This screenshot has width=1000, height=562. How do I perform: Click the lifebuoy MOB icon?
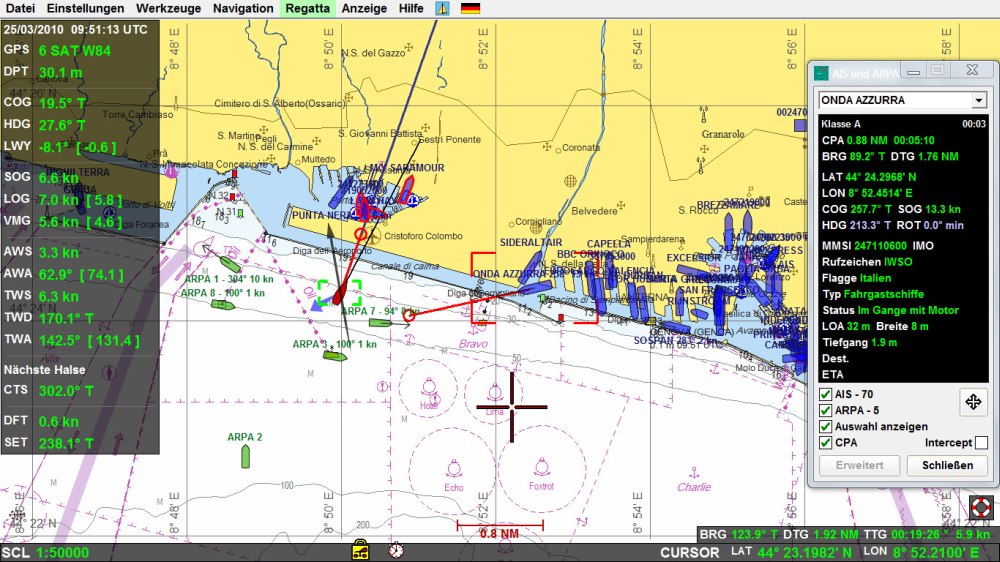(x=981, y=508)
